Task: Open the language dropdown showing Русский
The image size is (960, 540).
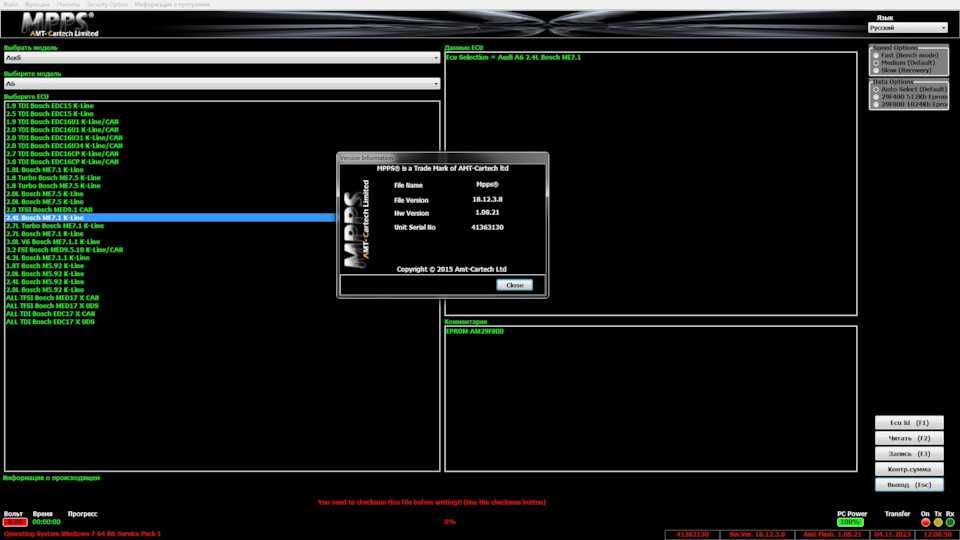Action: coord(908,28)
